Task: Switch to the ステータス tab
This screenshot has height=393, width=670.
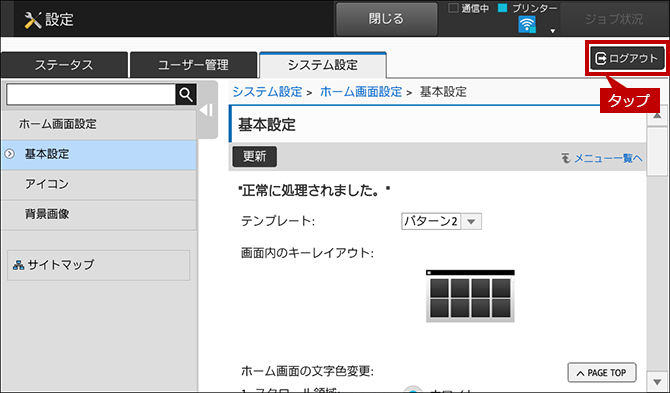Action: pyautogui.click(x=64, y=65)
